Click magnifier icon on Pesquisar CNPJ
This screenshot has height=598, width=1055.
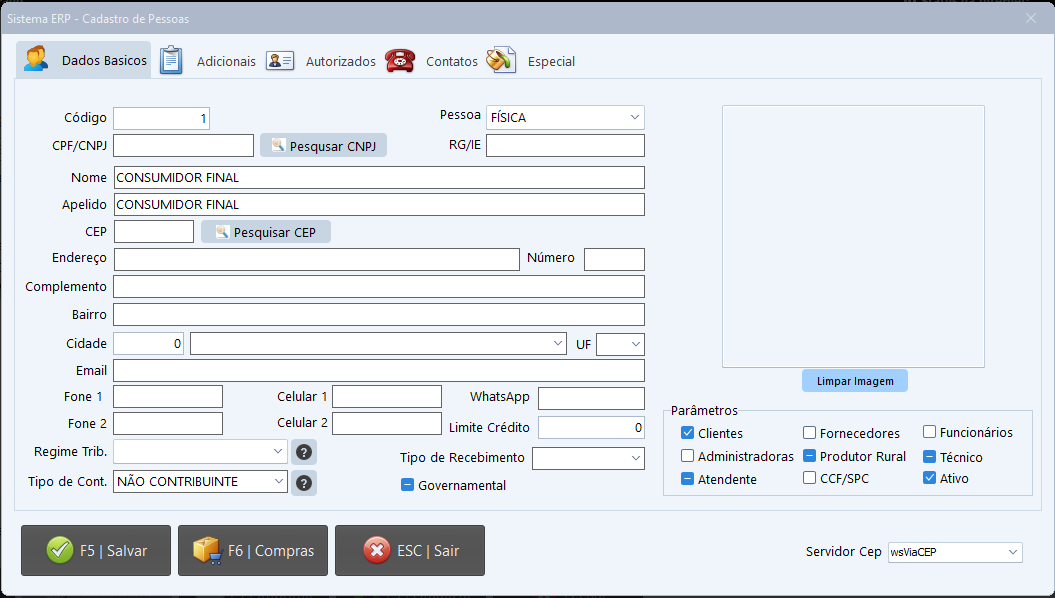coord(279,145)
